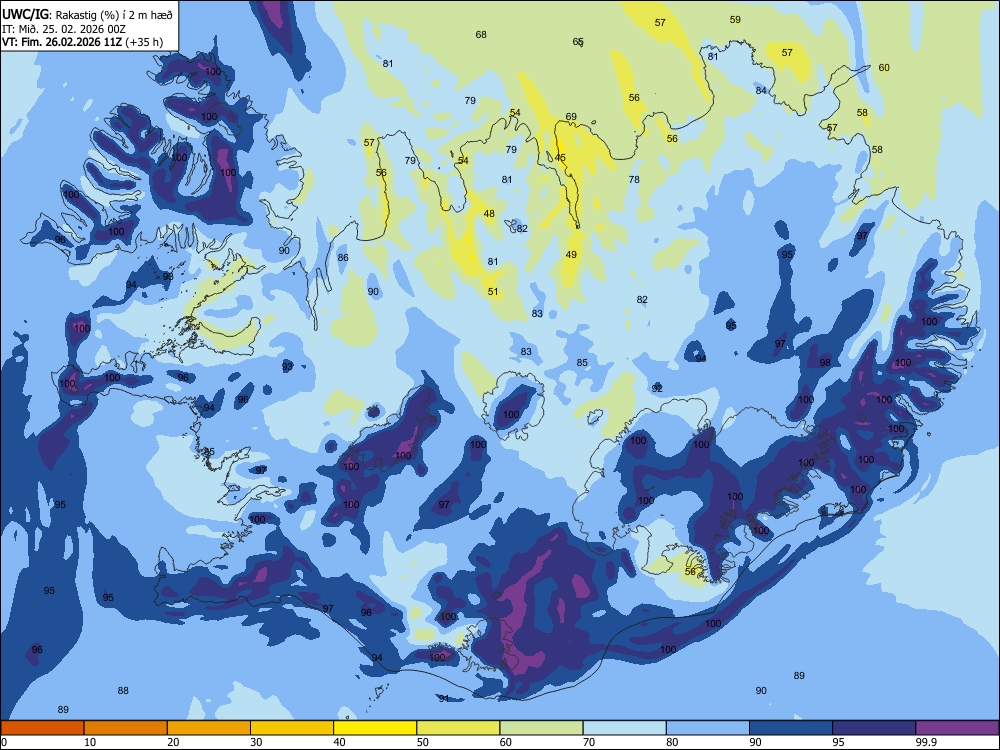The height and width of the screenshot is (750, 1000).
Task: Click the humidity value '48'
Action: (489, 214)
